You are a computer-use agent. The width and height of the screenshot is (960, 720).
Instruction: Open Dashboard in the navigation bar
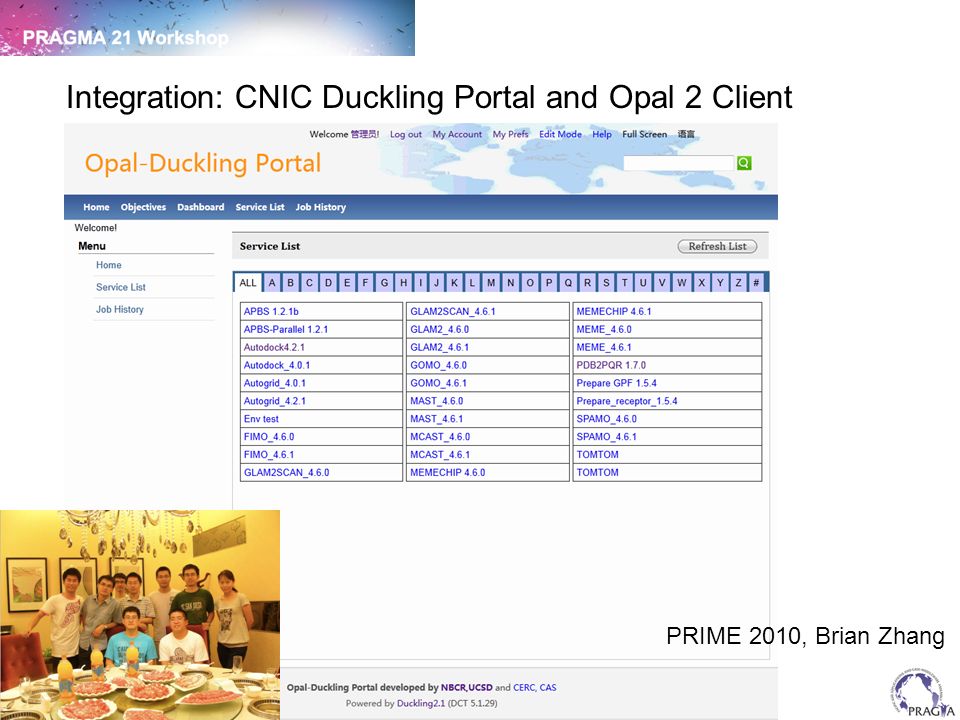pos(201,207)
